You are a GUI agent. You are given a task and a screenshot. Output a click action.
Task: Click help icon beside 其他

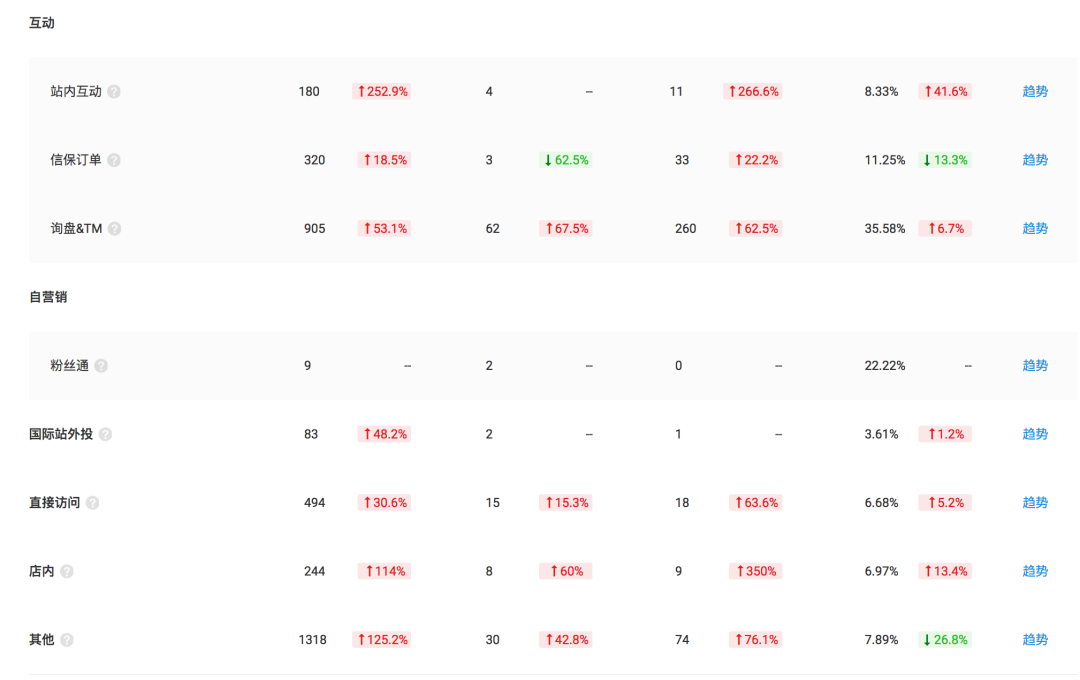tap(67, 640)
